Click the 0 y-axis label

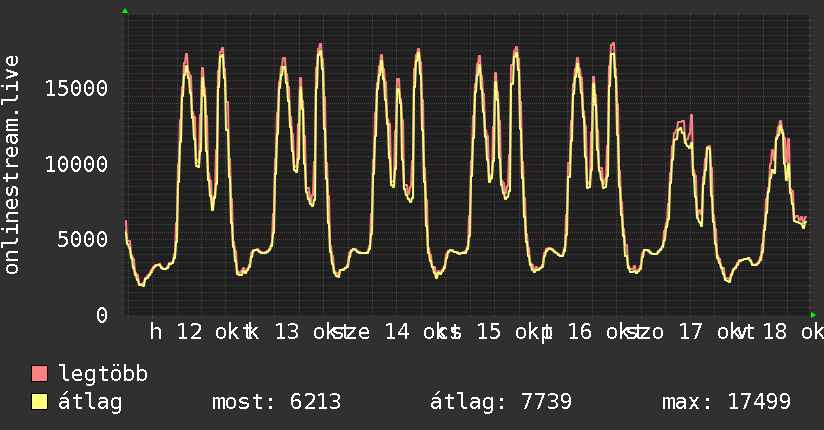click(x=102, y=315)
